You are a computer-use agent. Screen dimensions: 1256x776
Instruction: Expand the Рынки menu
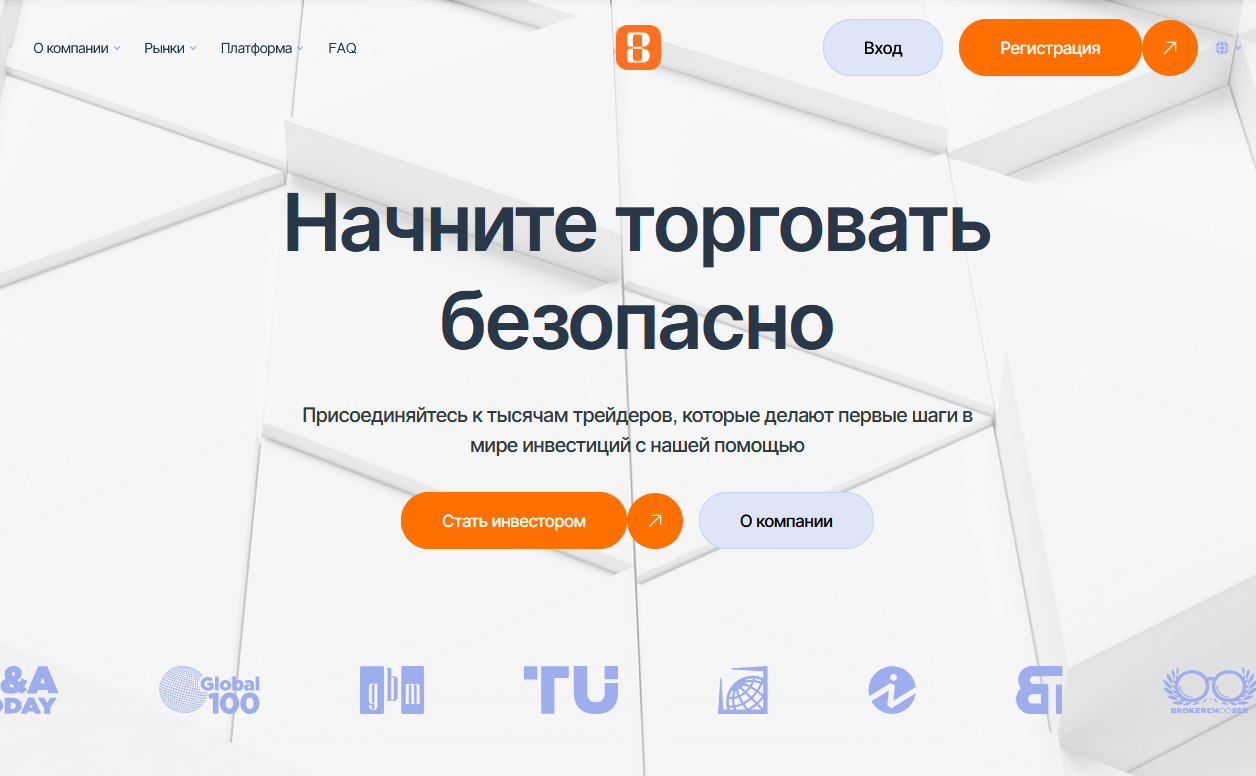pos(170,48)
